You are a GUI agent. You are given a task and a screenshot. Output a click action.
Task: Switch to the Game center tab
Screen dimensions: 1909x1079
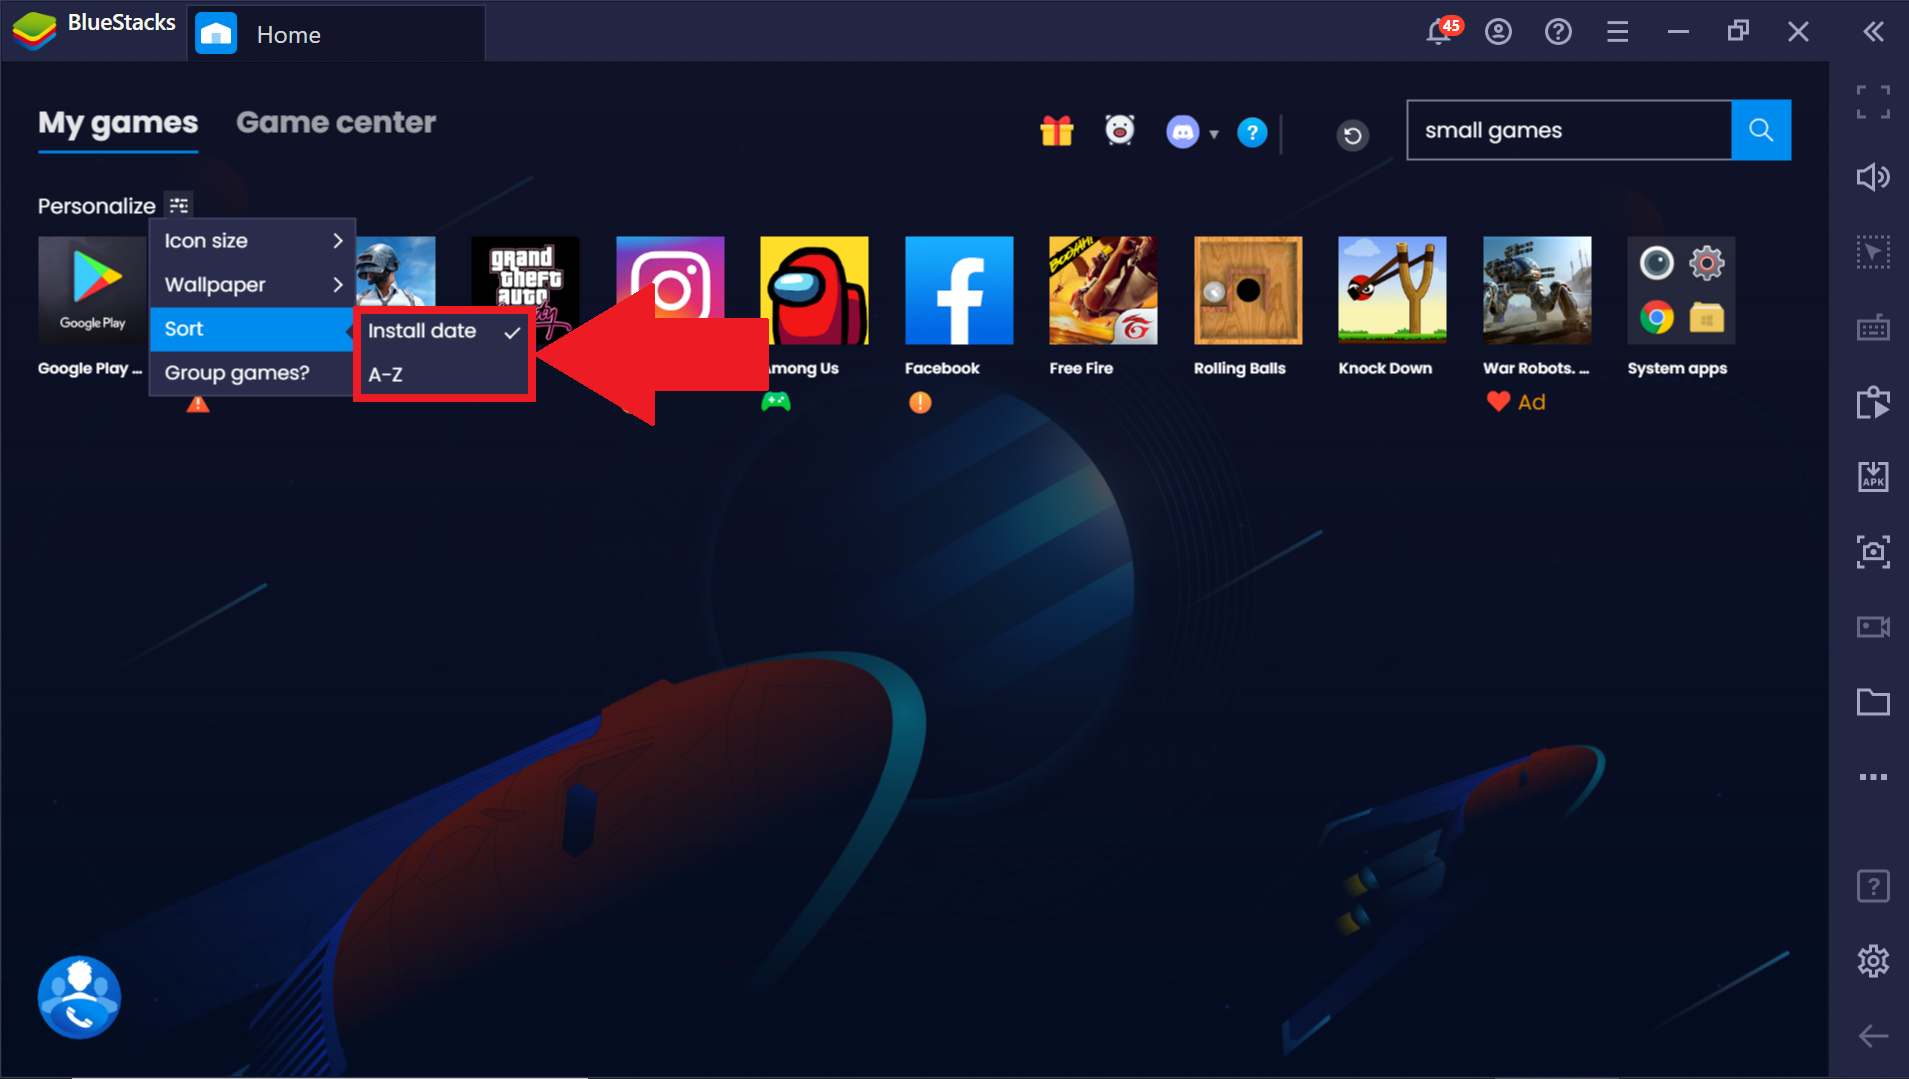pyautogui.click(x=336, y=123)
